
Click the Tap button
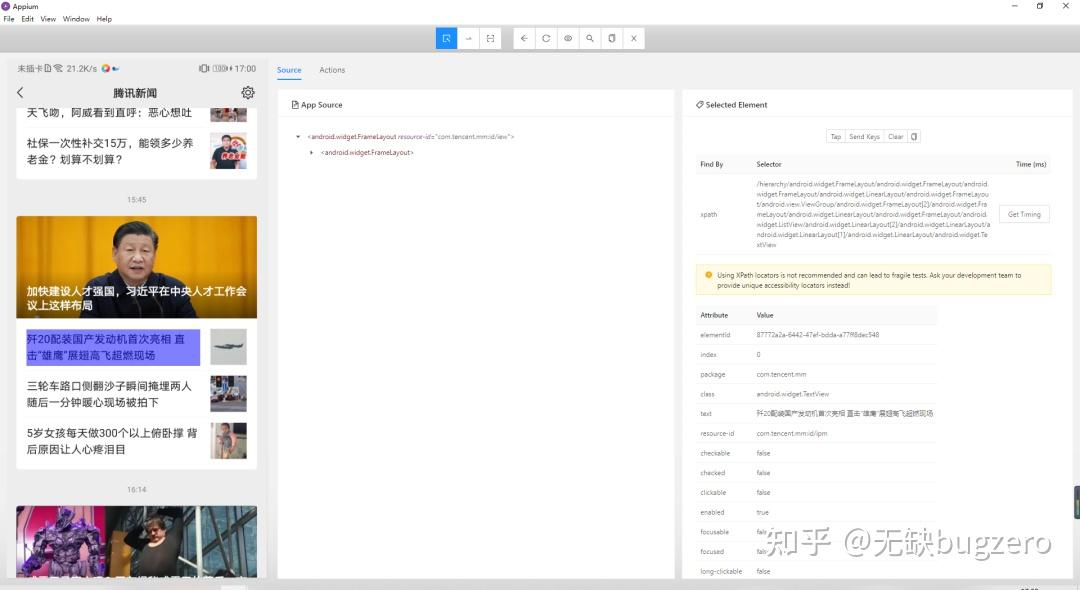click(x=835, y=136)
